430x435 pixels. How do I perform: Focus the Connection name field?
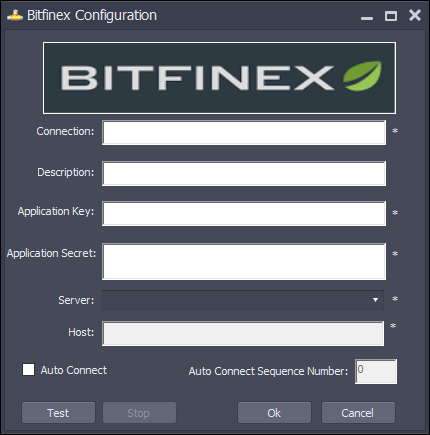point(244,133)
